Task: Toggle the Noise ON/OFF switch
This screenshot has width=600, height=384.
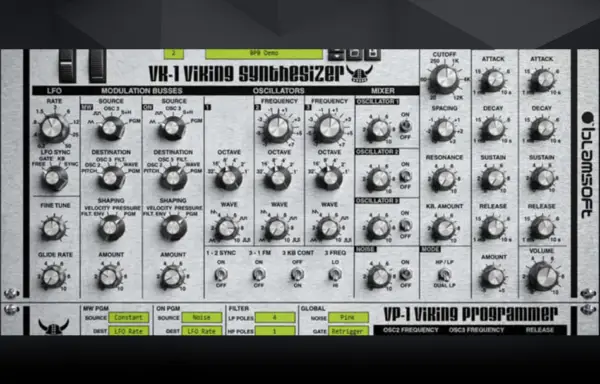Action: (405, 274)
